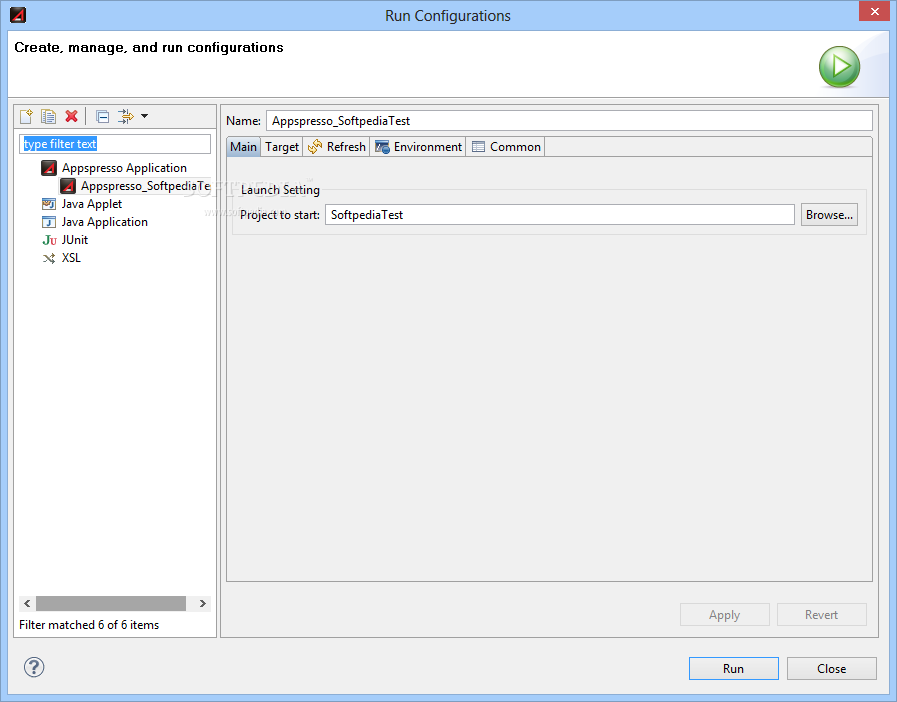This screenshot has width=897, height=702.
Task: Click the Close button
Action: pos(831,668)
